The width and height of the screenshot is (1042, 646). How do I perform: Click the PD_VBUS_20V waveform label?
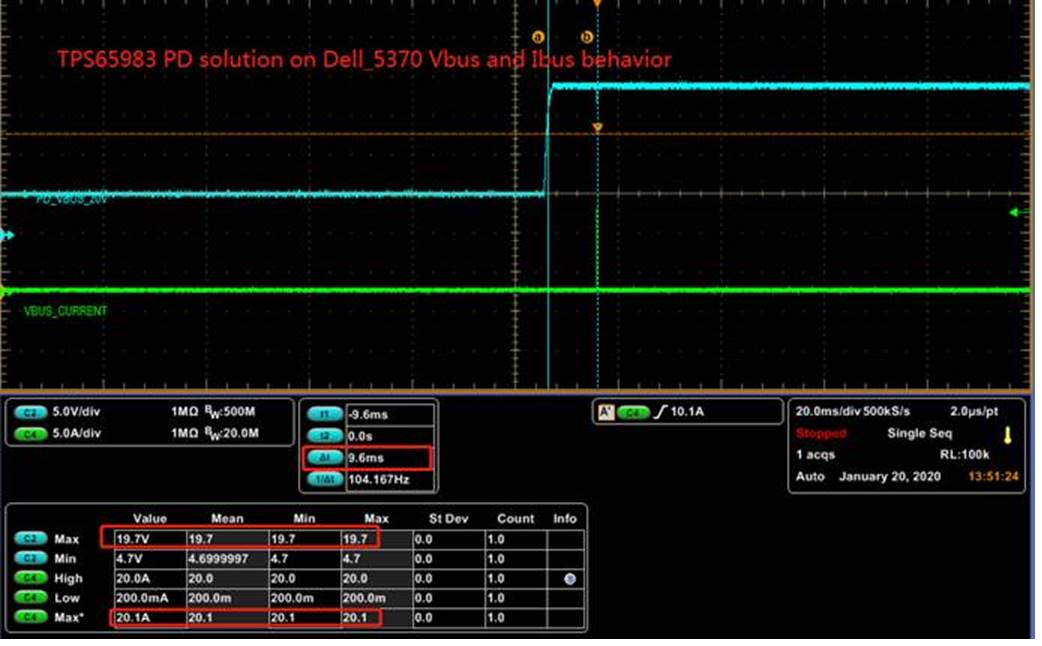click(70, 200)
